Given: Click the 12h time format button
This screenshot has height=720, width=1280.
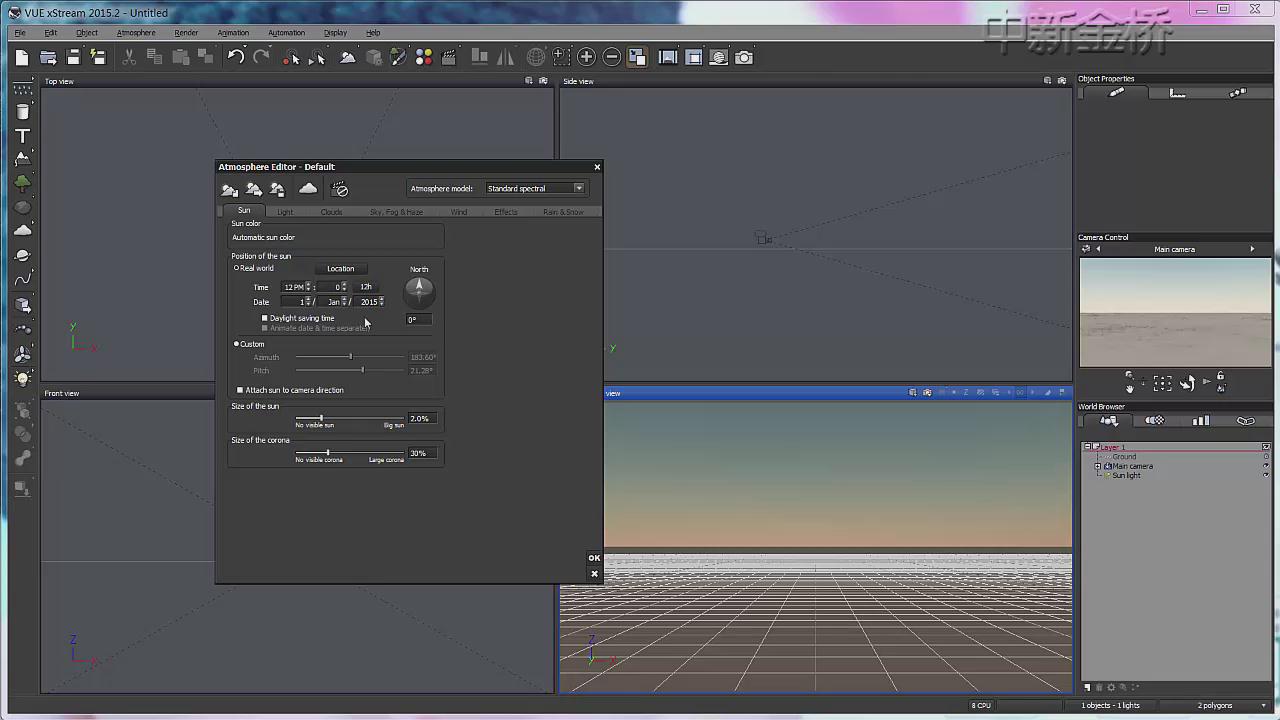Looking at the screenshot, I should [x=366, y=287].
